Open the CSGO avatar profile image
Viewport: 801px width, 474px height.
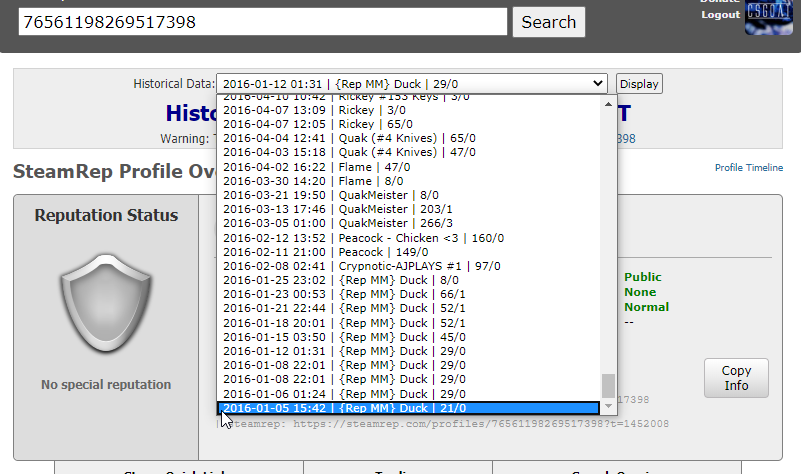pos(768,17)
